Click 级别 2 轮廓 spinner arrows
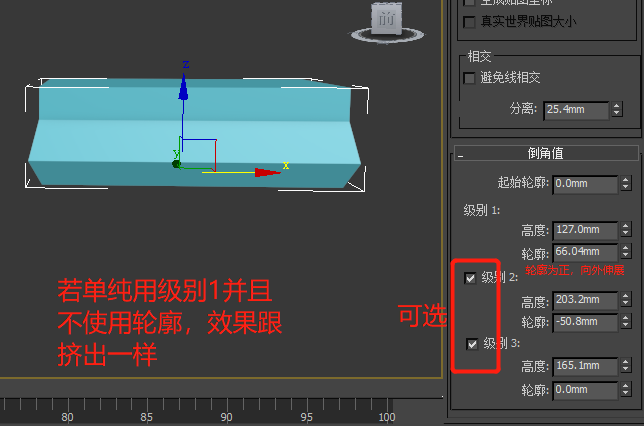The image size is (644, 426). point(626,321)
